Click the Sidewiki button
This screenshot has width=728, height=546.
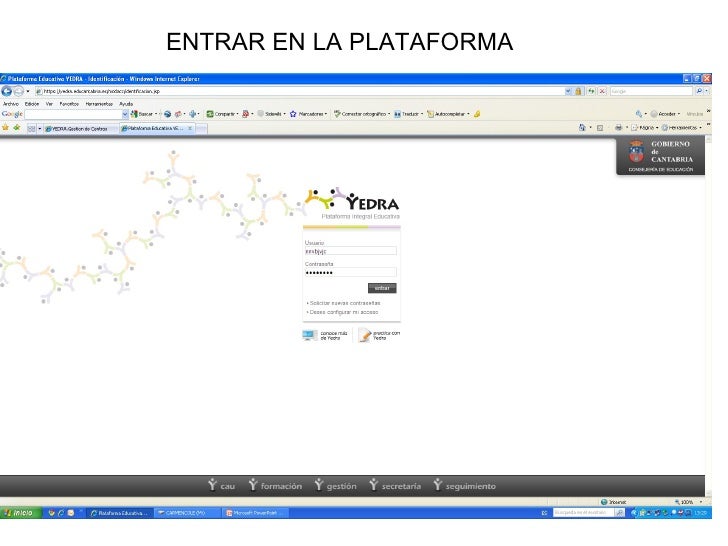click(270, 114)
